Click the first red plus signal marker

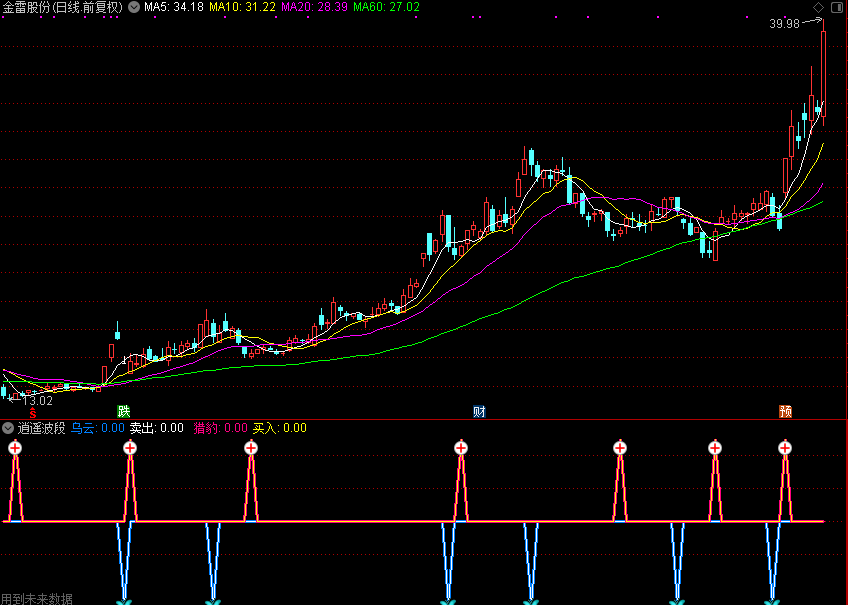pos(15,448)
